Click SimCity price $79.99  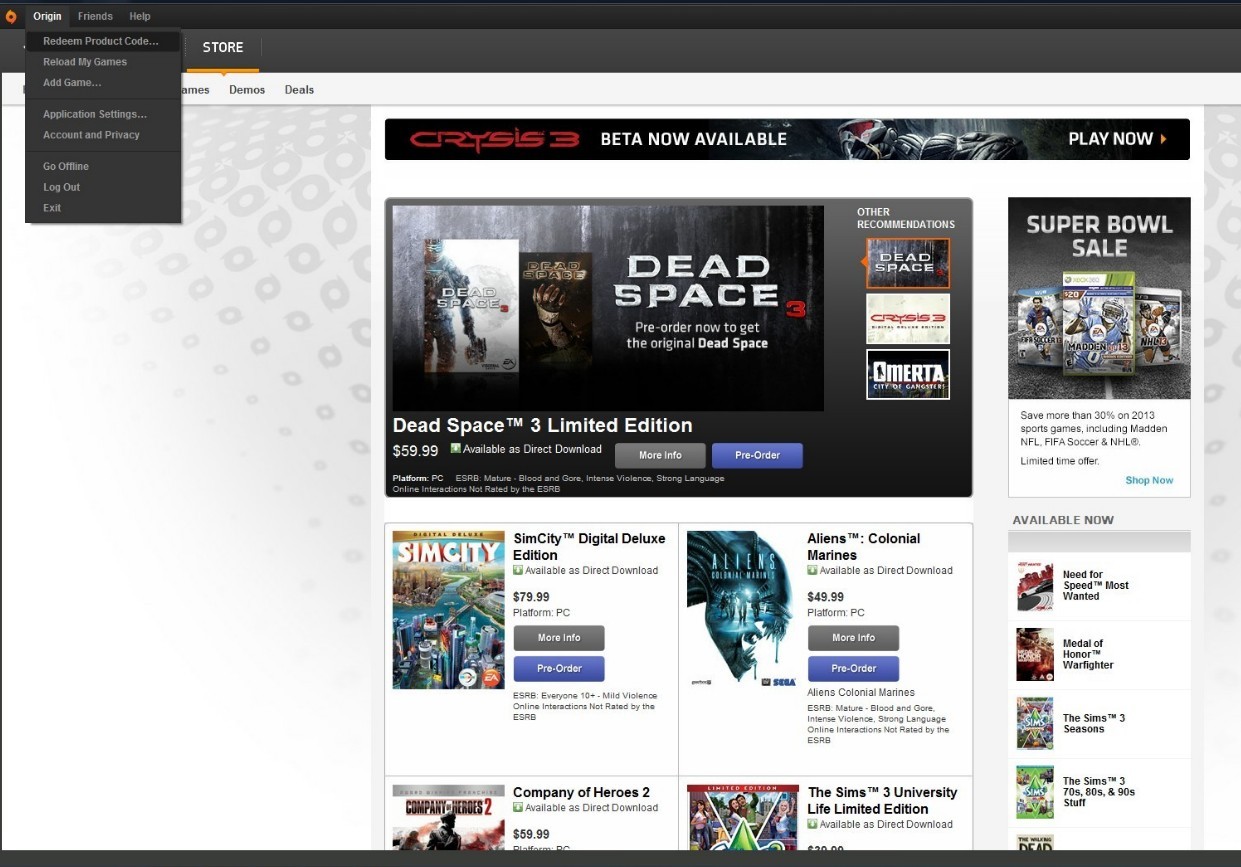(531, 597)
